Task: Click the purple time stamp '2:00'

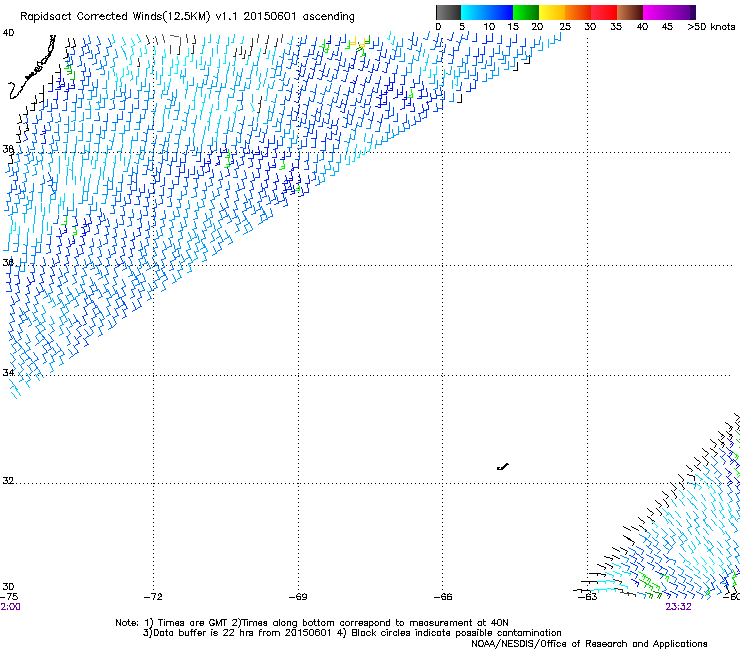Action: pyautogui.click(x=10, y=607)
